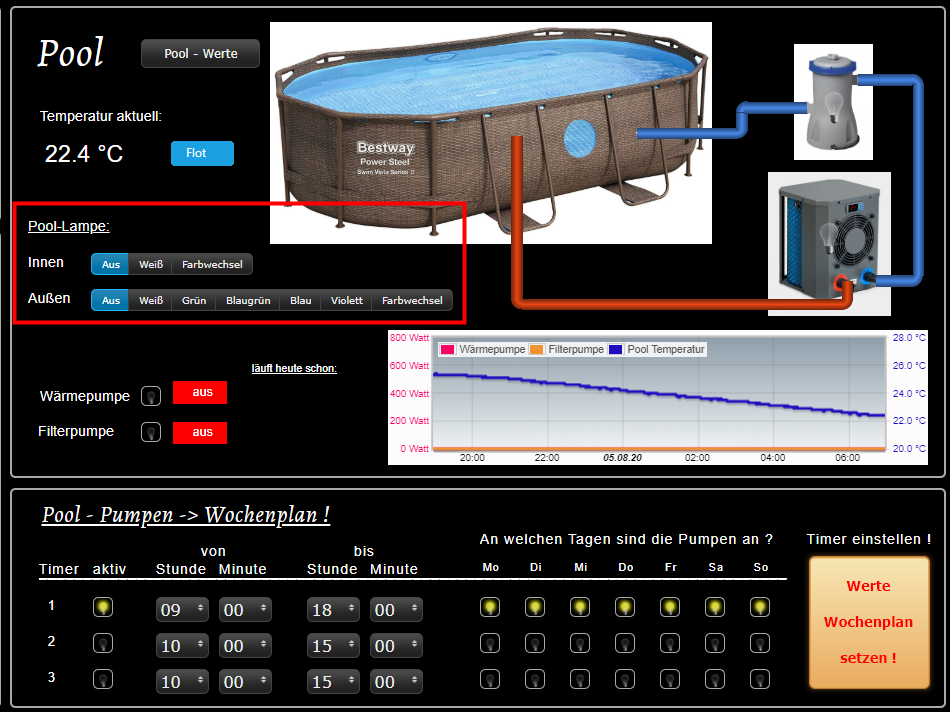
Task: Set Innen pool lamp to Farbwechsel
Action: pos(212,264)
